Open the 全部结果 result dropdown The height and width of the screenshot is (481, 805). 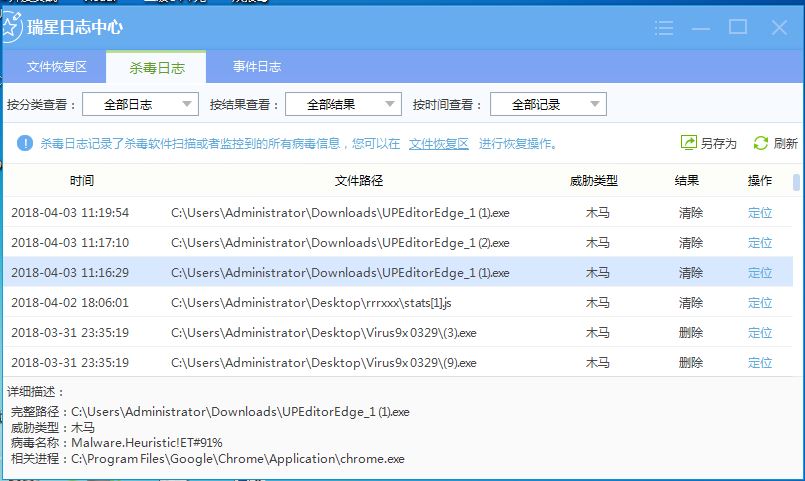tap(343, 104)
